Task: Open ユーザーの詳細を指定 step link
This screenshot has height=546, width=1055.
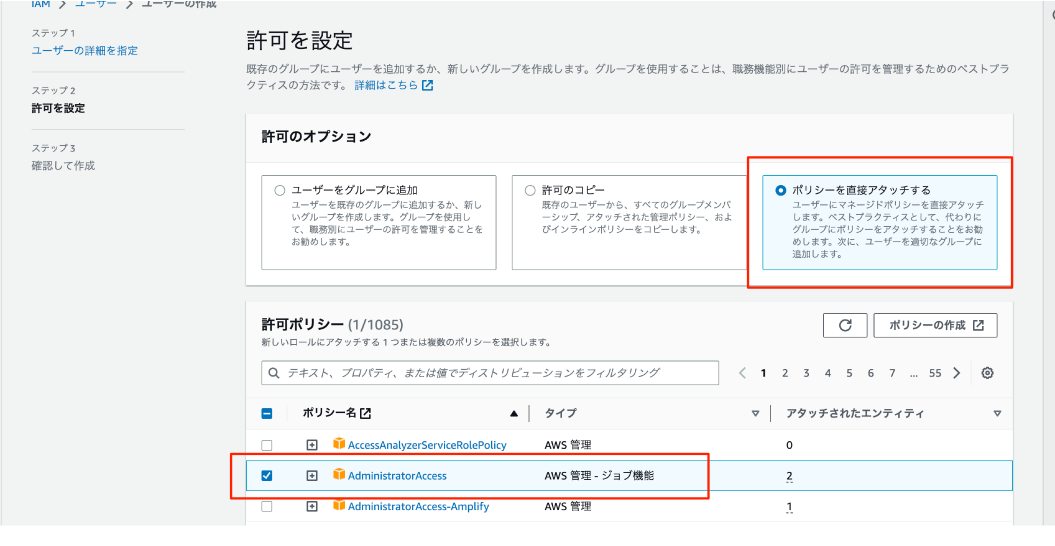Action: point(85,50)
